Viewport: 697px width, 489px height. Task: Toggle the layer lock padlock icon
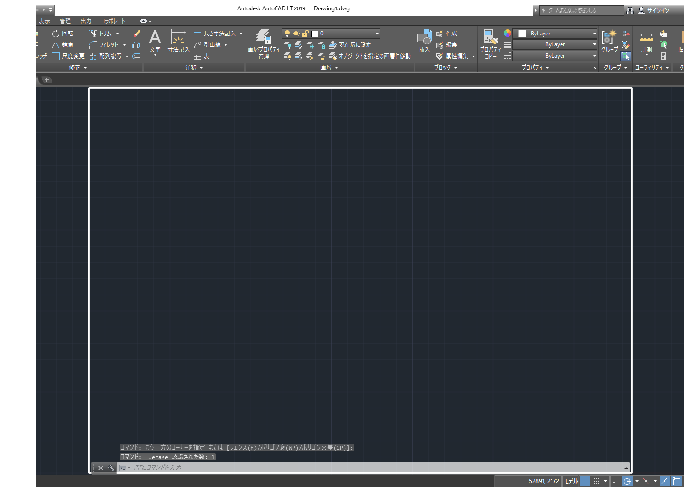point(305,33)
